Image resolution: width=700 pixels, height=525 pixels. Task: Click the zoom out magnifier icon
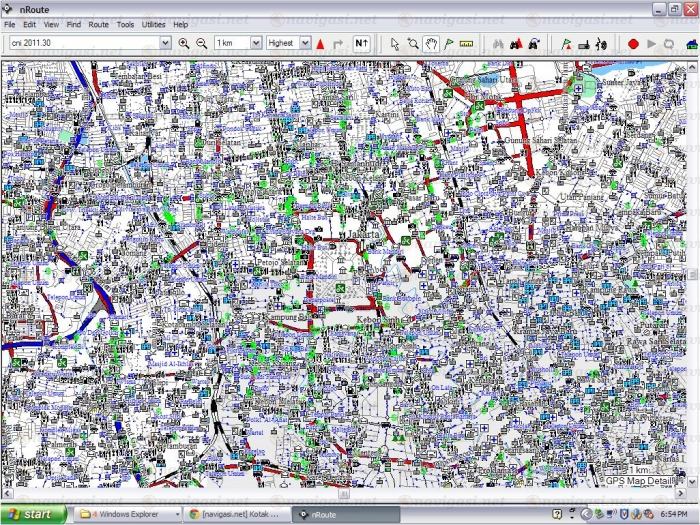[202, 44]
